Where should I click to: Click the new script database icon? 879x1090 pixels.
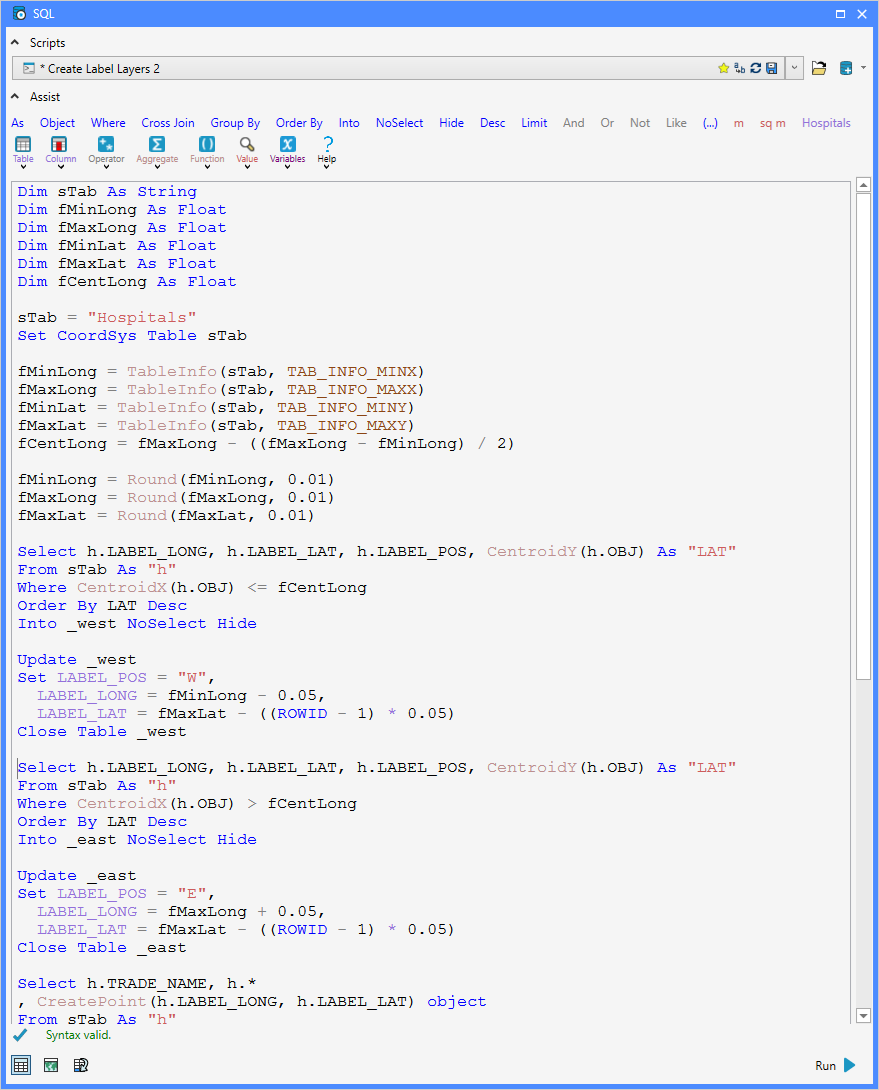[x=846, y=68]
